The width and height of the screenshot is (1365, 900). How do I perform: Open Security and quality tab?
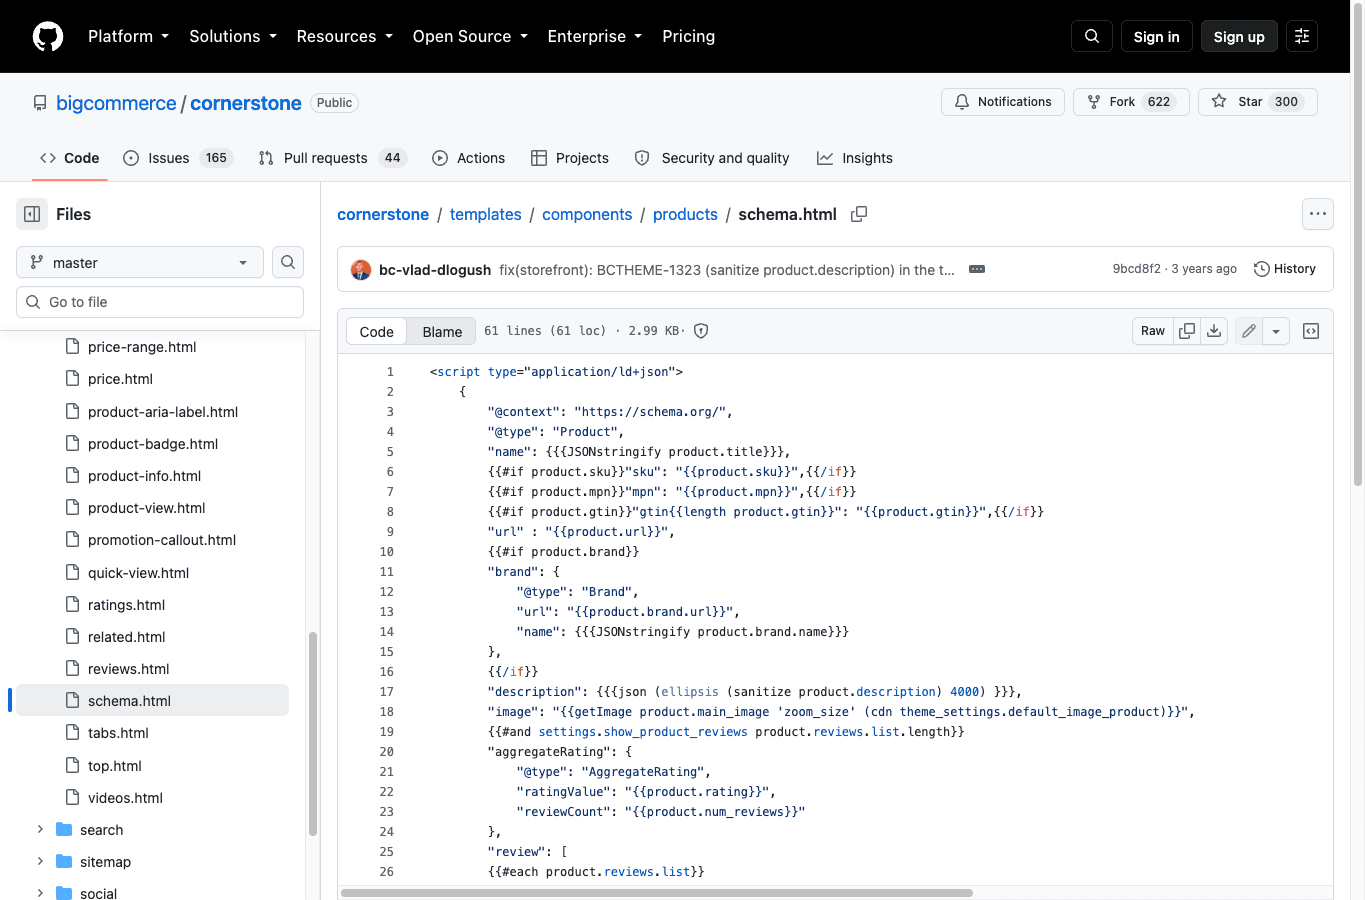712,158
